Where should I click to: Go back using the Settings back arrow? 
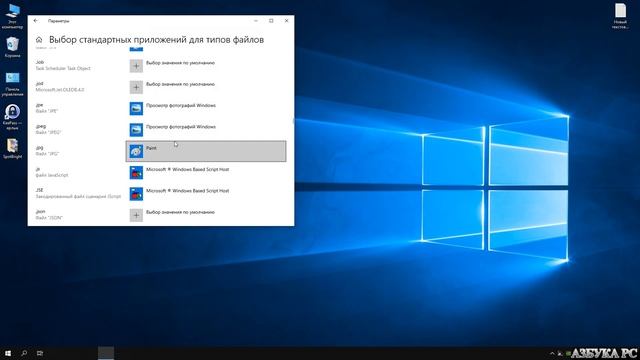[36, 21]
